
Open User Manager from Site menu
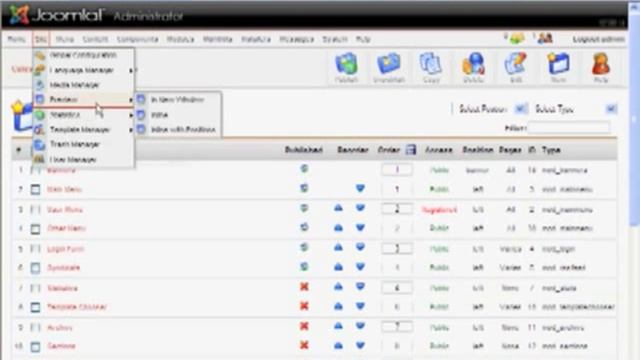(x=84, y=160)
